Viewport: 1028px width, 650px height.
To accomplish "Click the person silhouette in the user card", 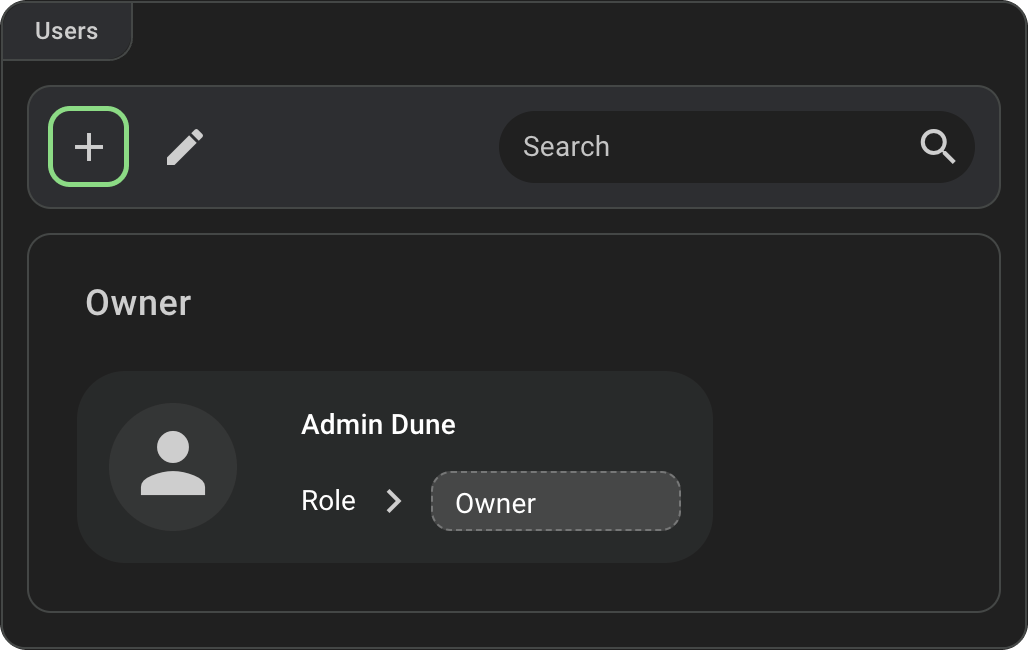I will 173,464.
